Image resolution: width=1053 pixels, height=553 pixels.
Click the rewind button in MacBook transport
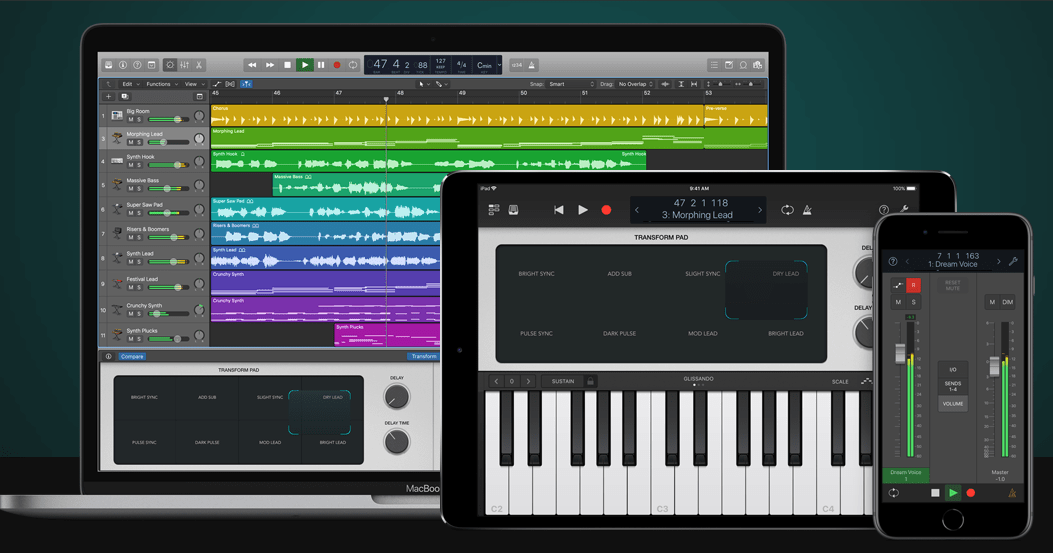pyautogui.click(x=252, y=65)
